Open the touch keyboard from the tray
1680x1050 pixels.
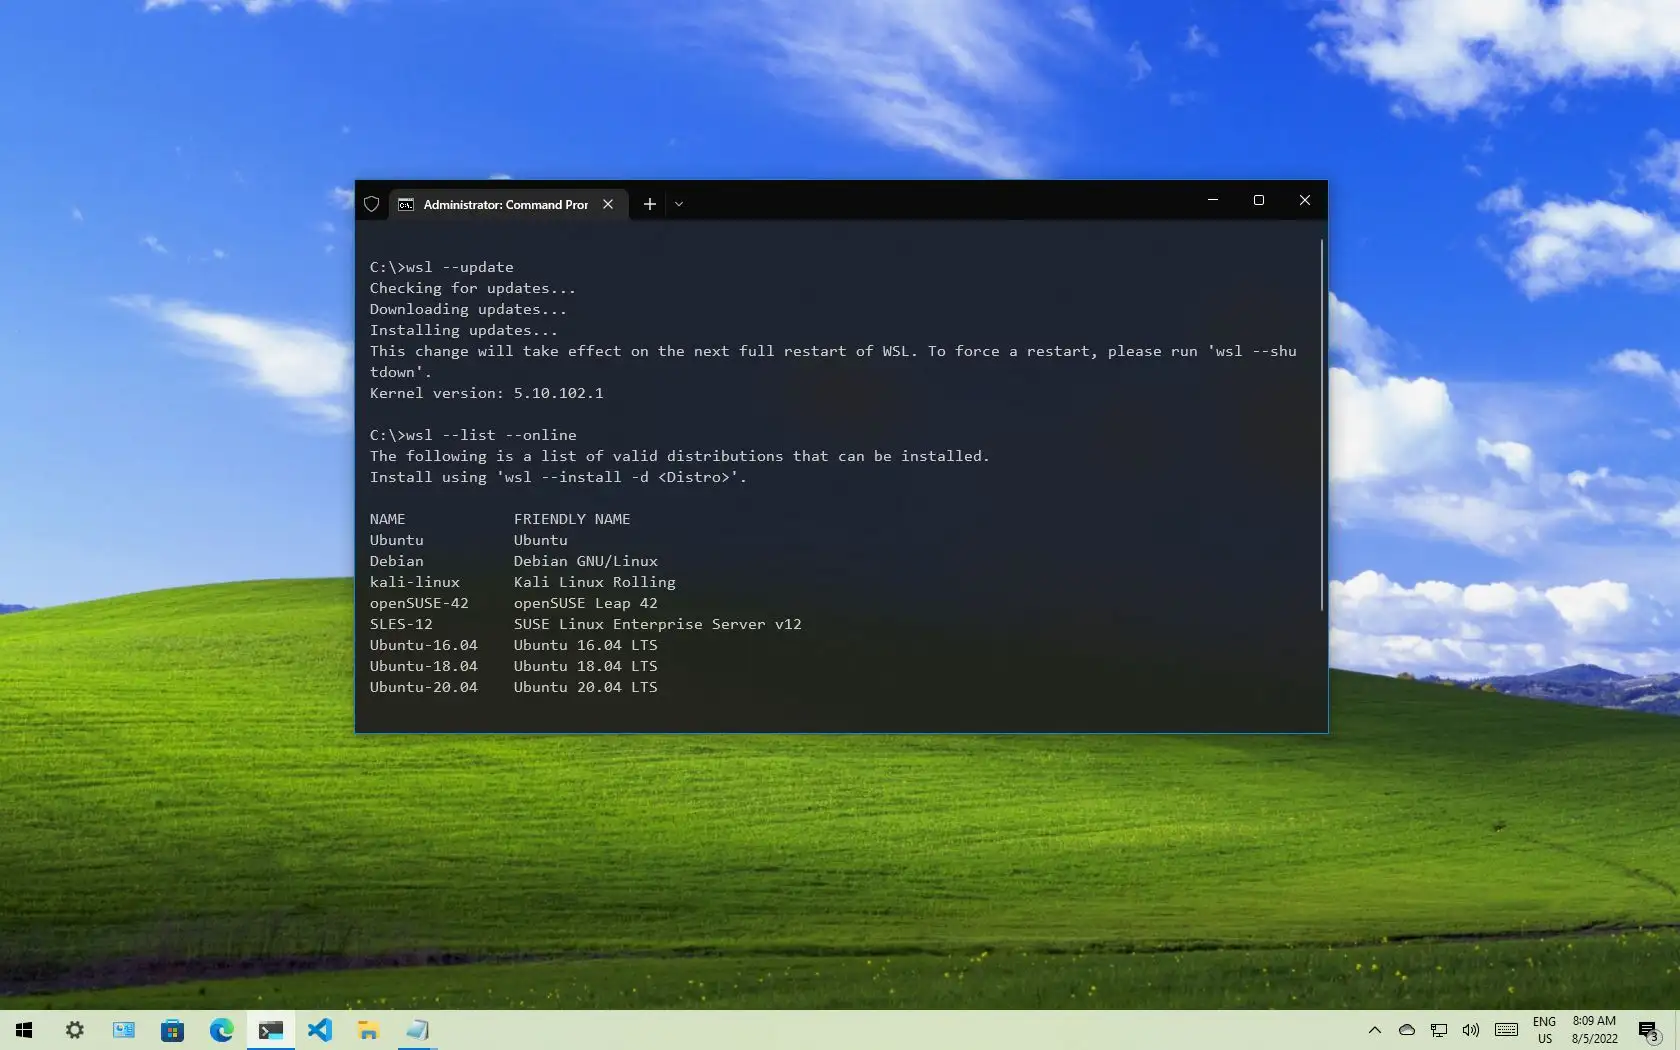point(1506,1031)
